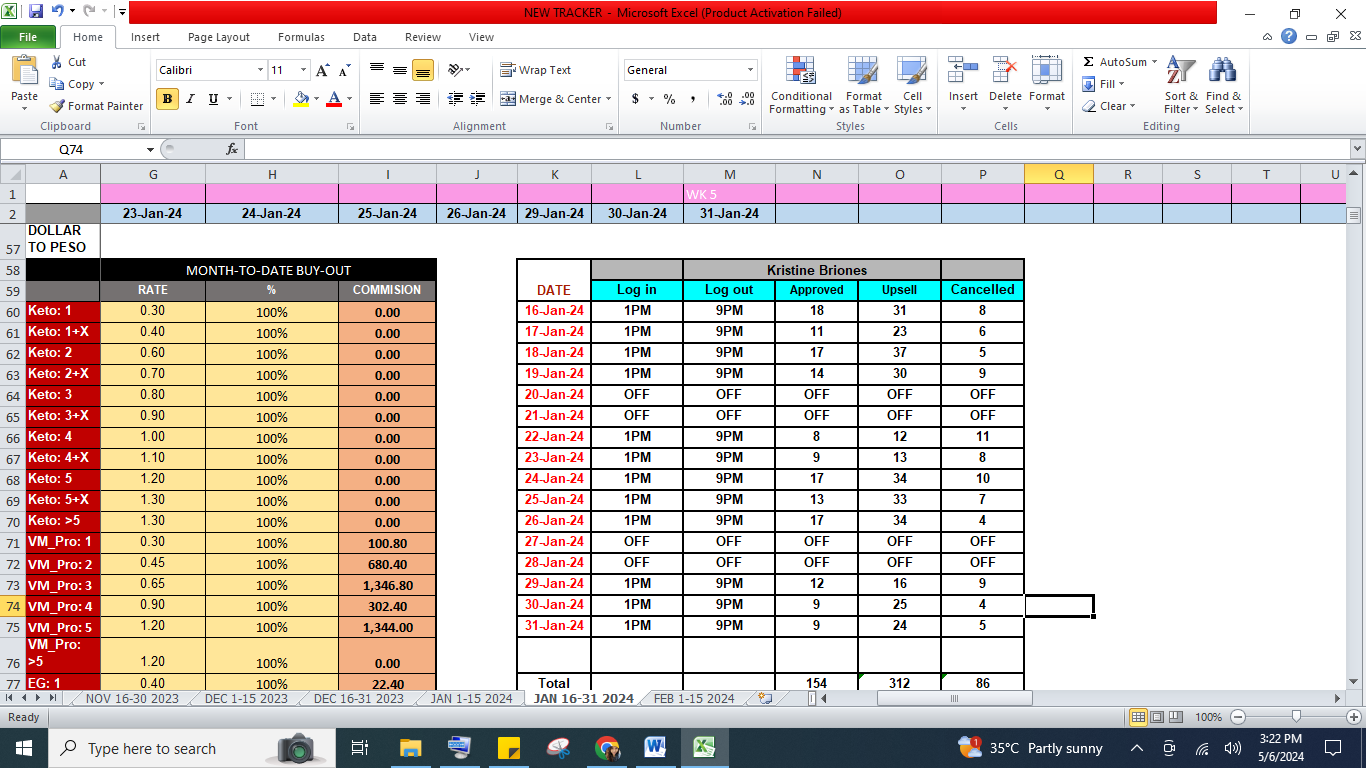
Task: Click the Insert Function fx icon
Action: (x=232, y=149)
